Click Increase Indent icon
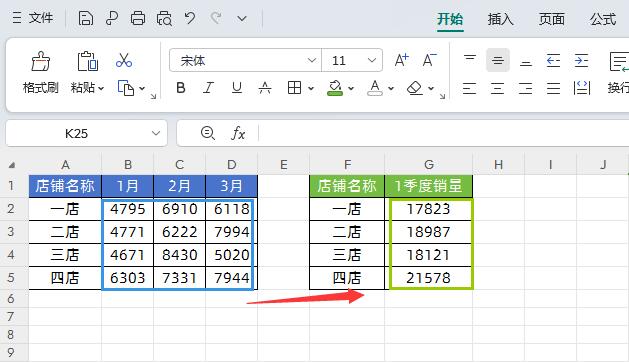The width and height of the screenshot is (629, 362). click(x=581, y=61)
